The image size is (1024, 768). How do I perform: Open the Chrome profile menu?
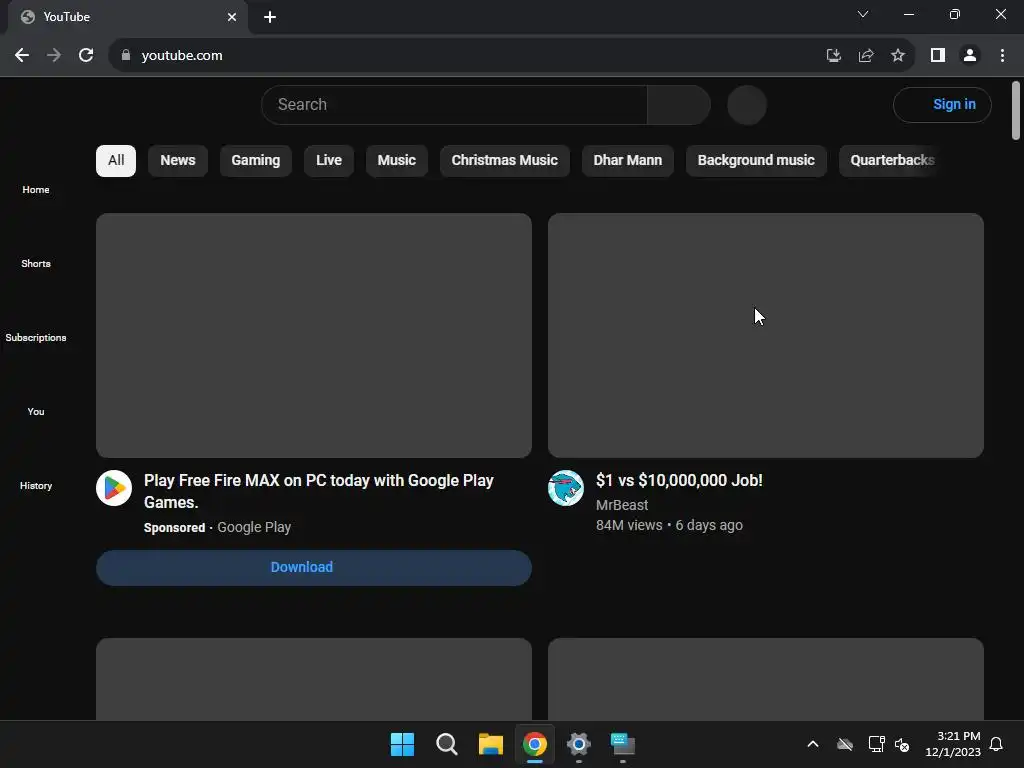pos(970,56)
